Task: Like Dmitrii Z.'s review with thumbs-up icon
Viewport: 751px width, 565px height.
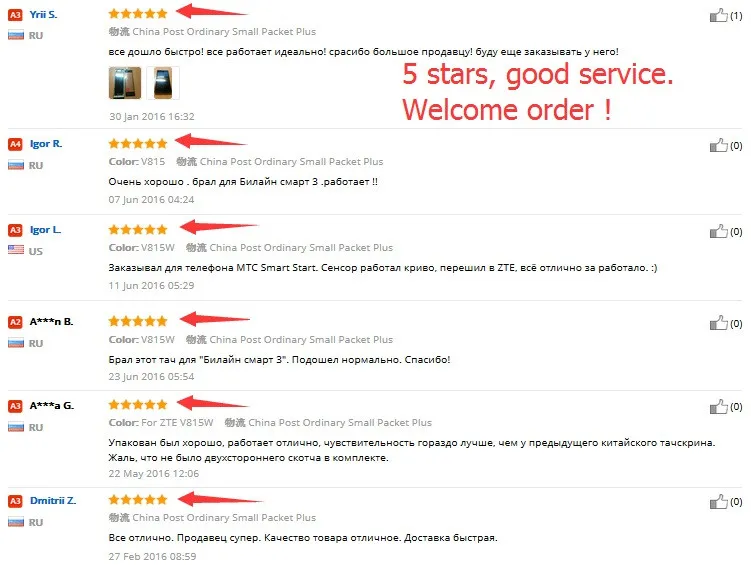Action: [x=718, y=502]
